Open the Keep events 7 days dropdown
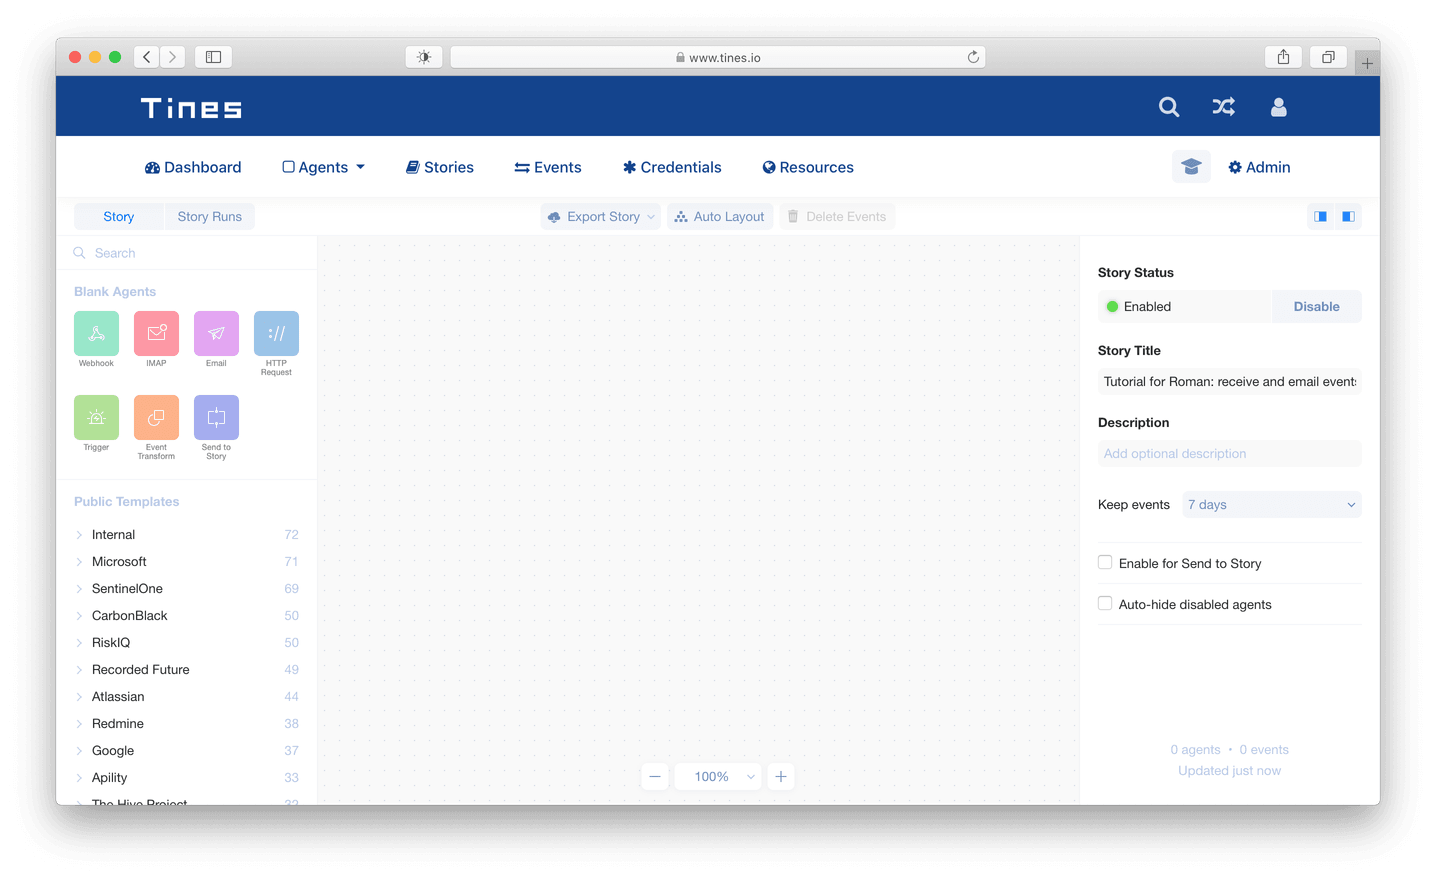 [1271, 505]
